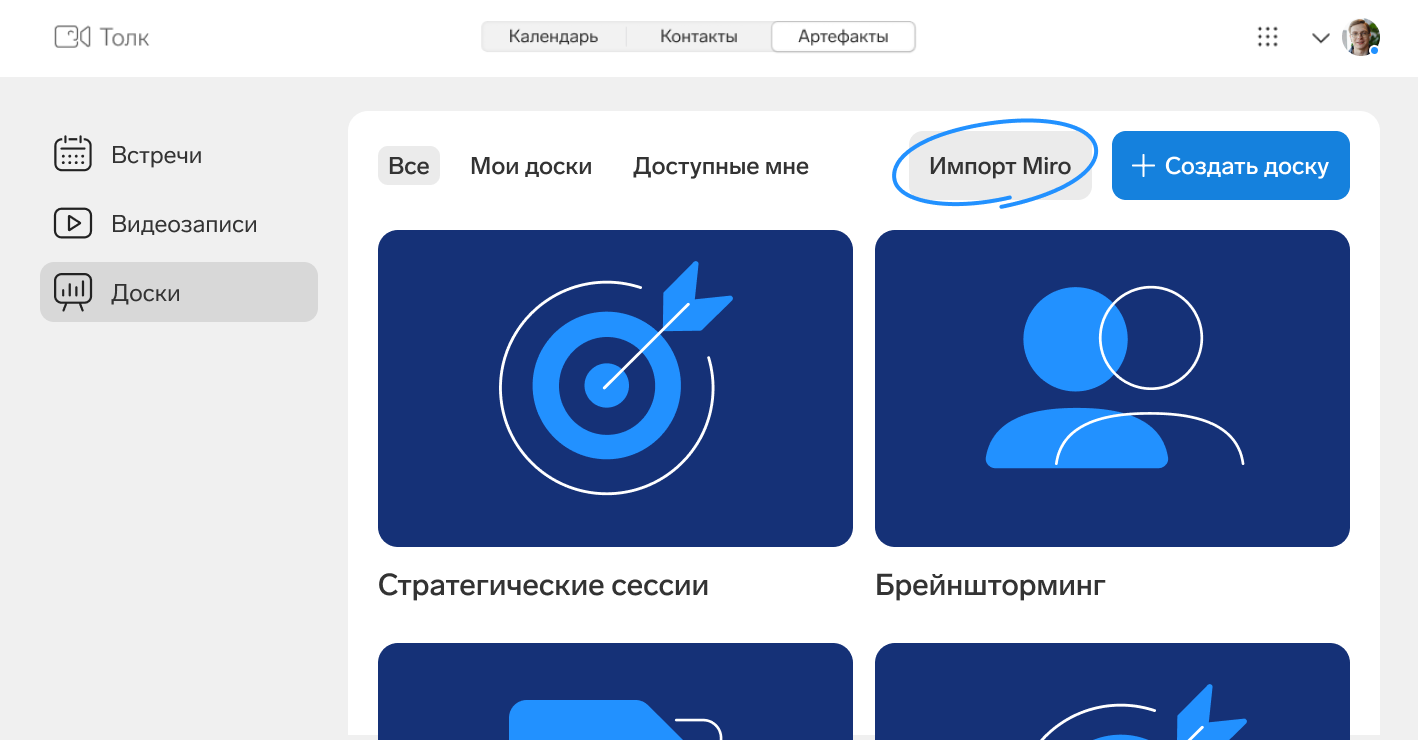The image size is (1418, 740).
Task: Click the Толк camera logo icon
Action: pyautogui.click(x=72, y=37)
